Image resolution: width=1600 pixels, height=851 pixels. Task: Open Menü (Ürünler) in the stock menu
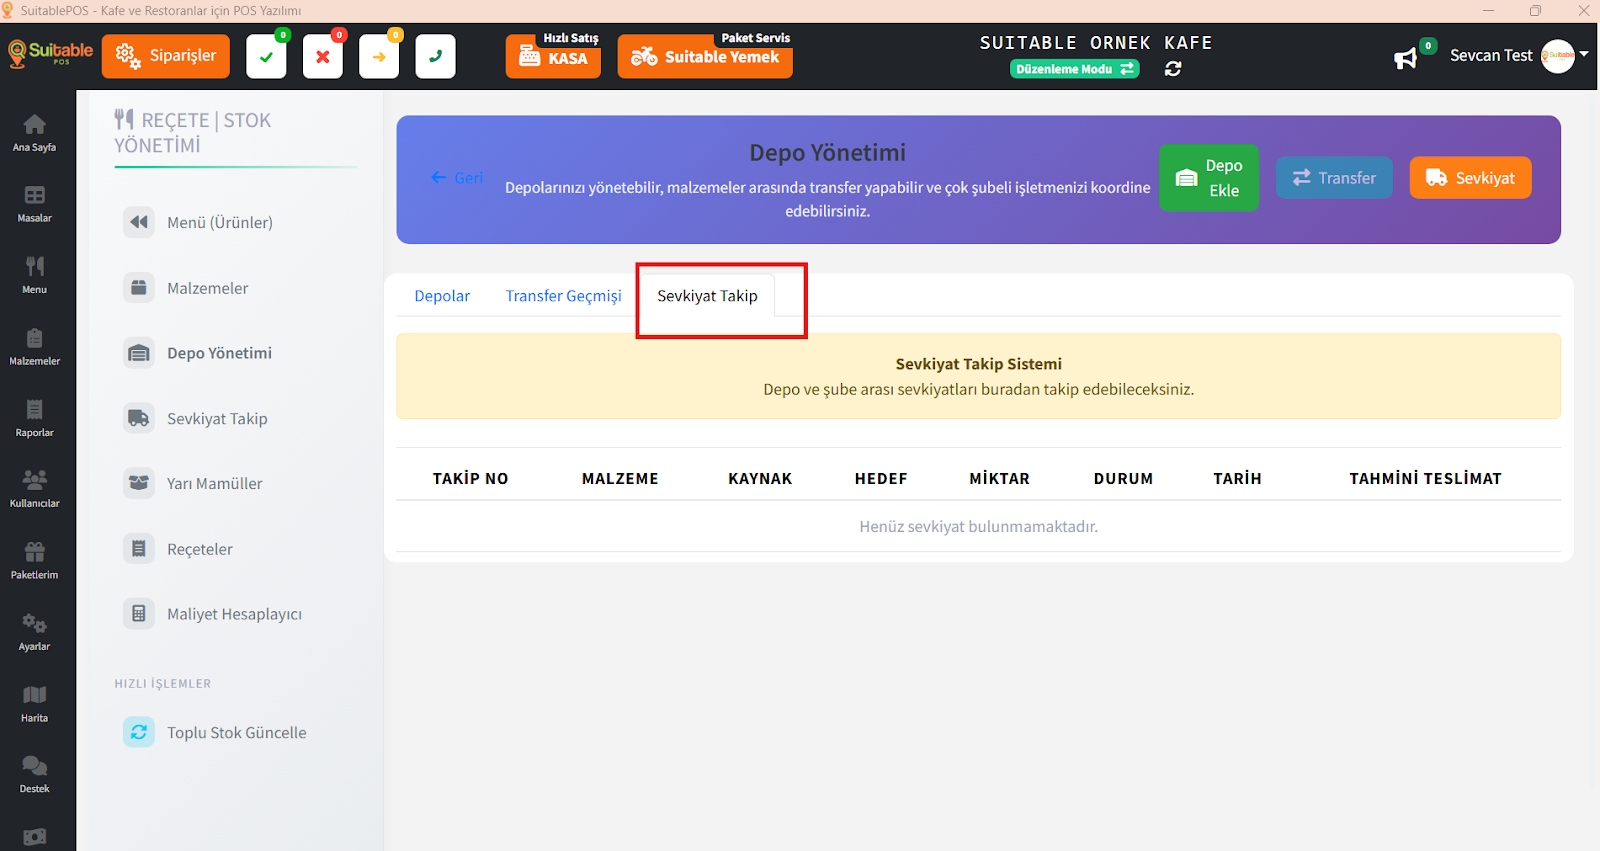pos(220,222)
